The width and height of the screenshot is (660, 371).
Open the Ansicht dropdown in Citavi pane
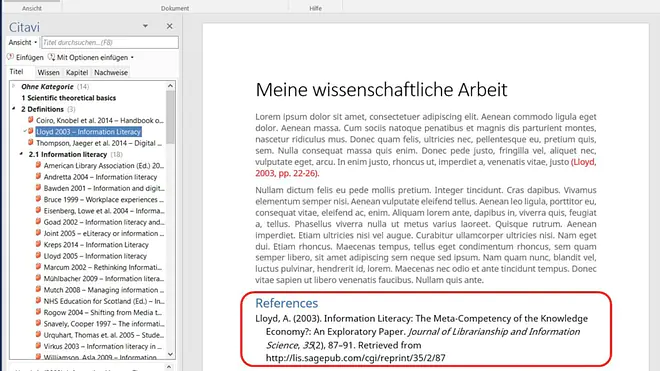pos(23,43)
